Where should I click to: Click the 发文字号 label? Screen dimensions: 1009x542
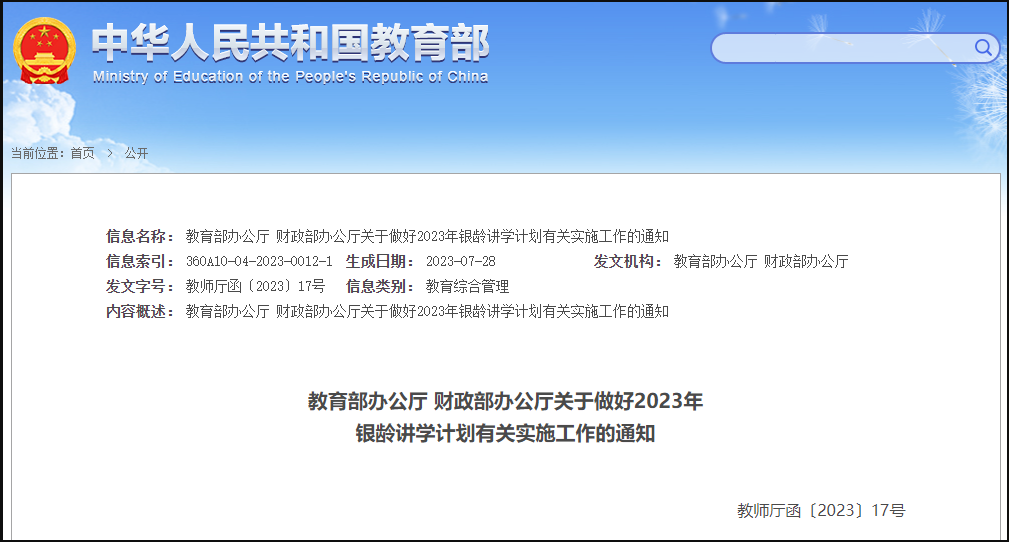coord(140,286)
